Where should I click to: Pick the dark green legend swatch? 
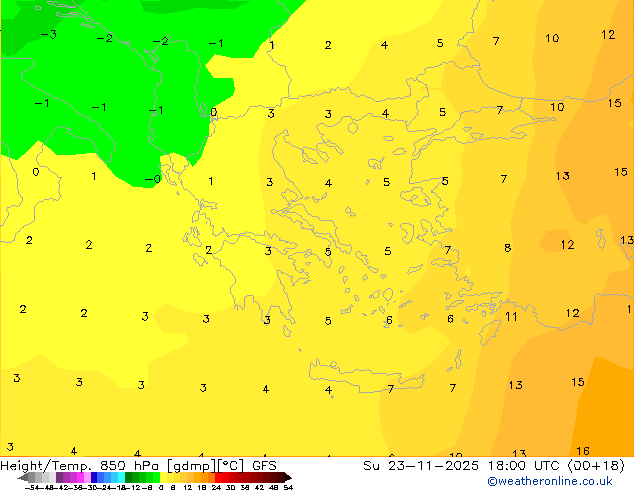pyautogui.click(x=129, y=477)
